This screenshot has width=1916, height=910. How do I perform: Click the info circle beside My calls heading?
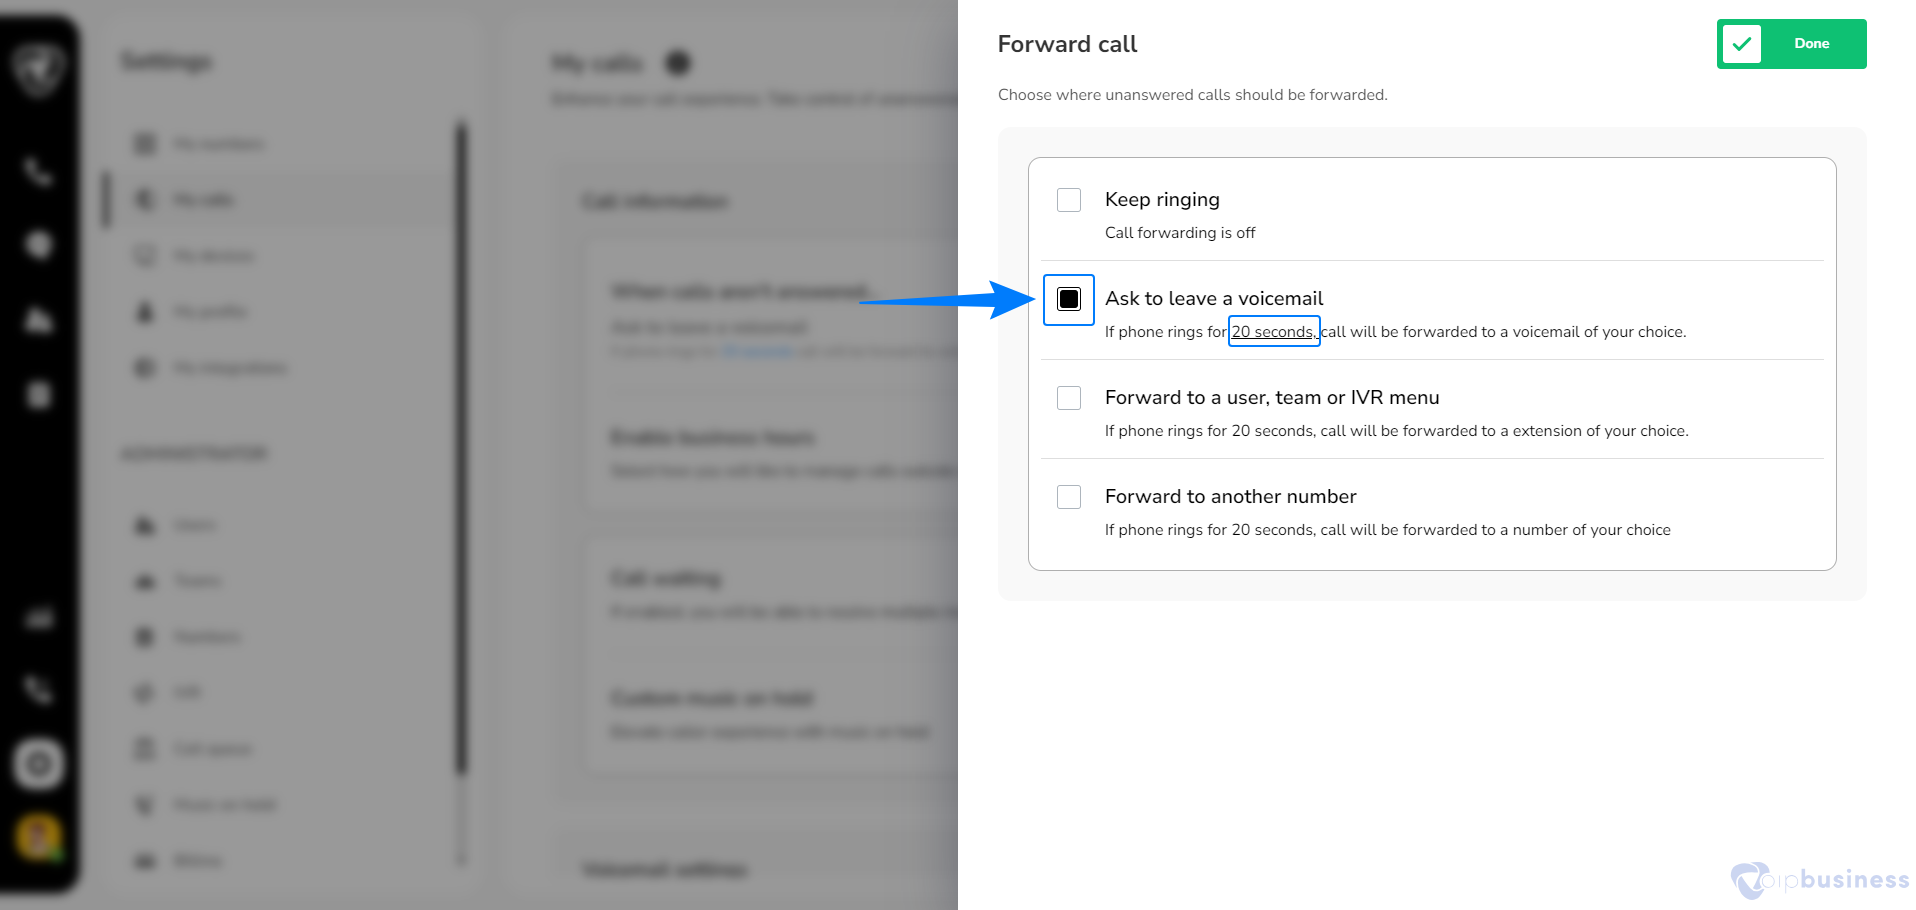tap(678, 64)
